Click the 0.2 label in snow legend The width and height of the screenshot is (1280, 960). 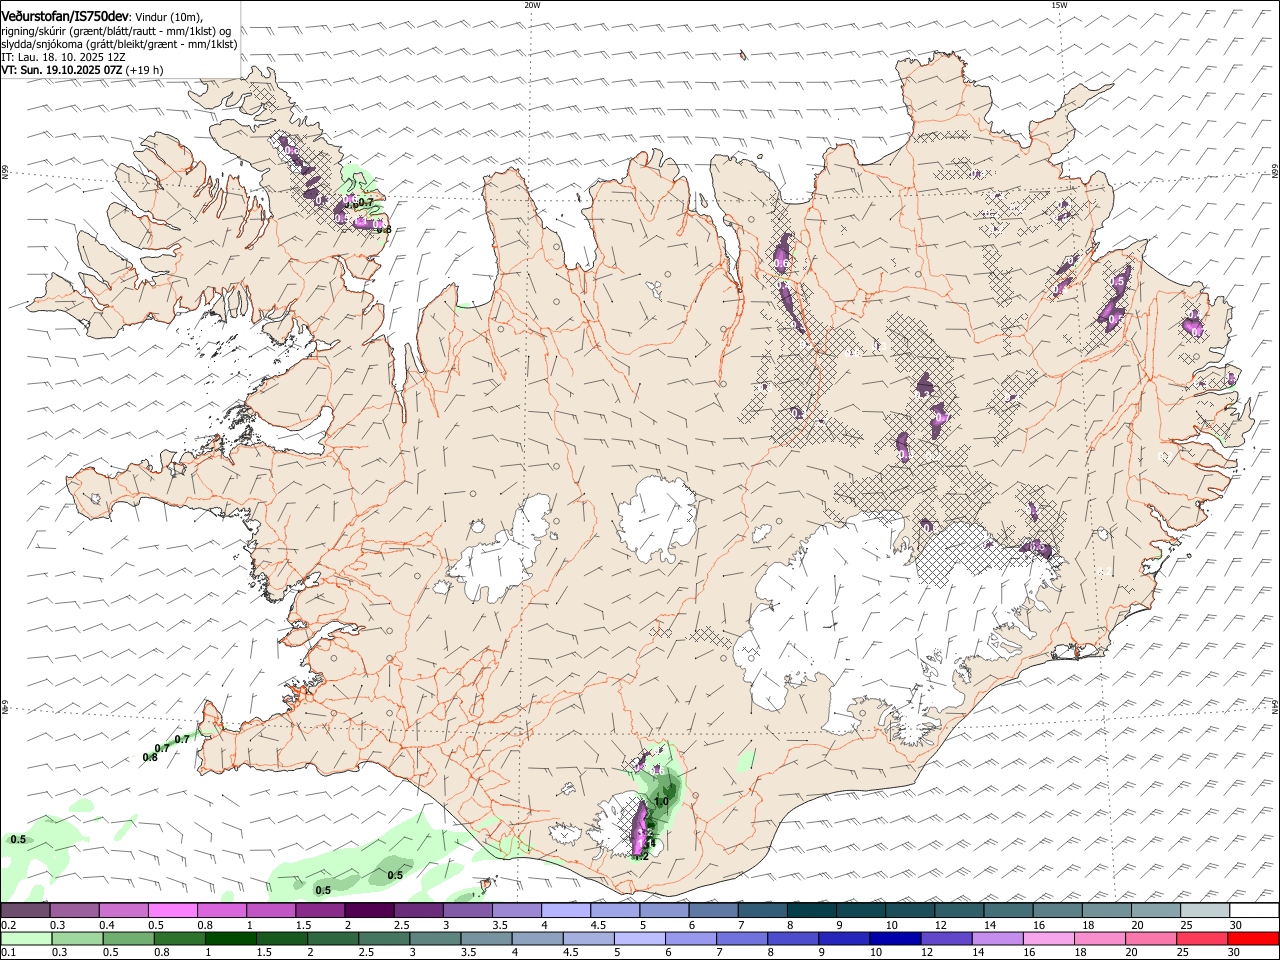(x=8, y=925)
